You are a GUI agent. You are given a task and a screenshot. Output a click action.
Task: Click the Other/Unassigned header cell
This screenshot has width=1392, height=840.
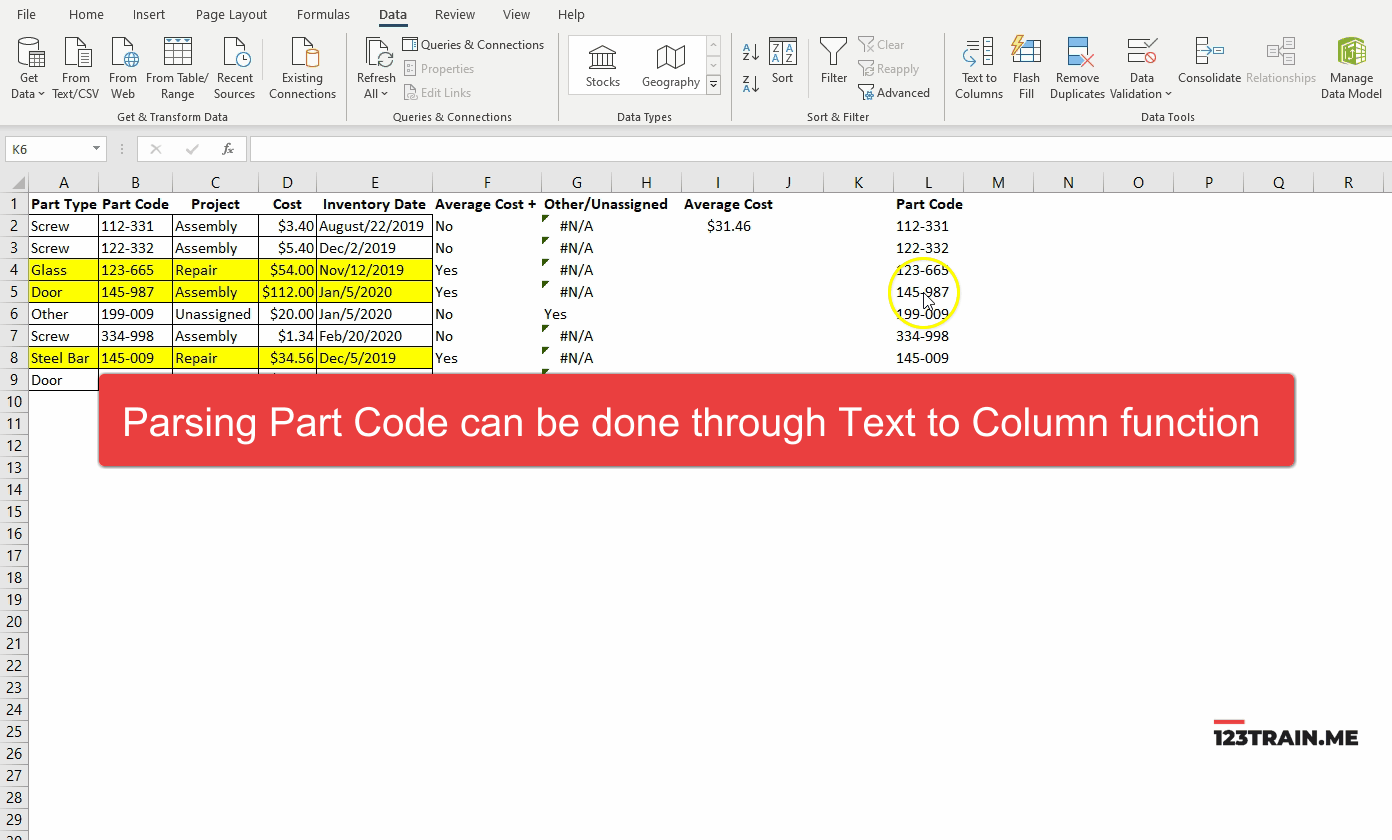click(x=606, y=204)
